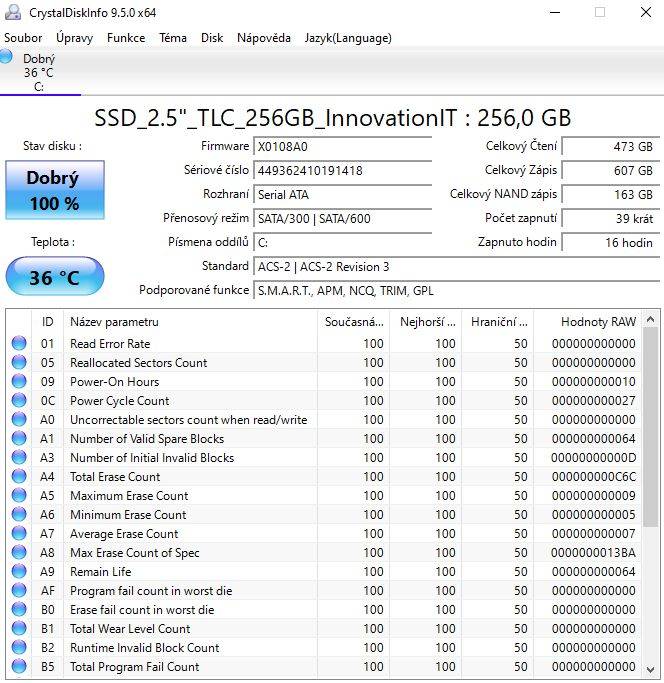Click the Celkový NAND zápis value 163 GB
This screenshot has height=683, width=664.
click(610, 194)
